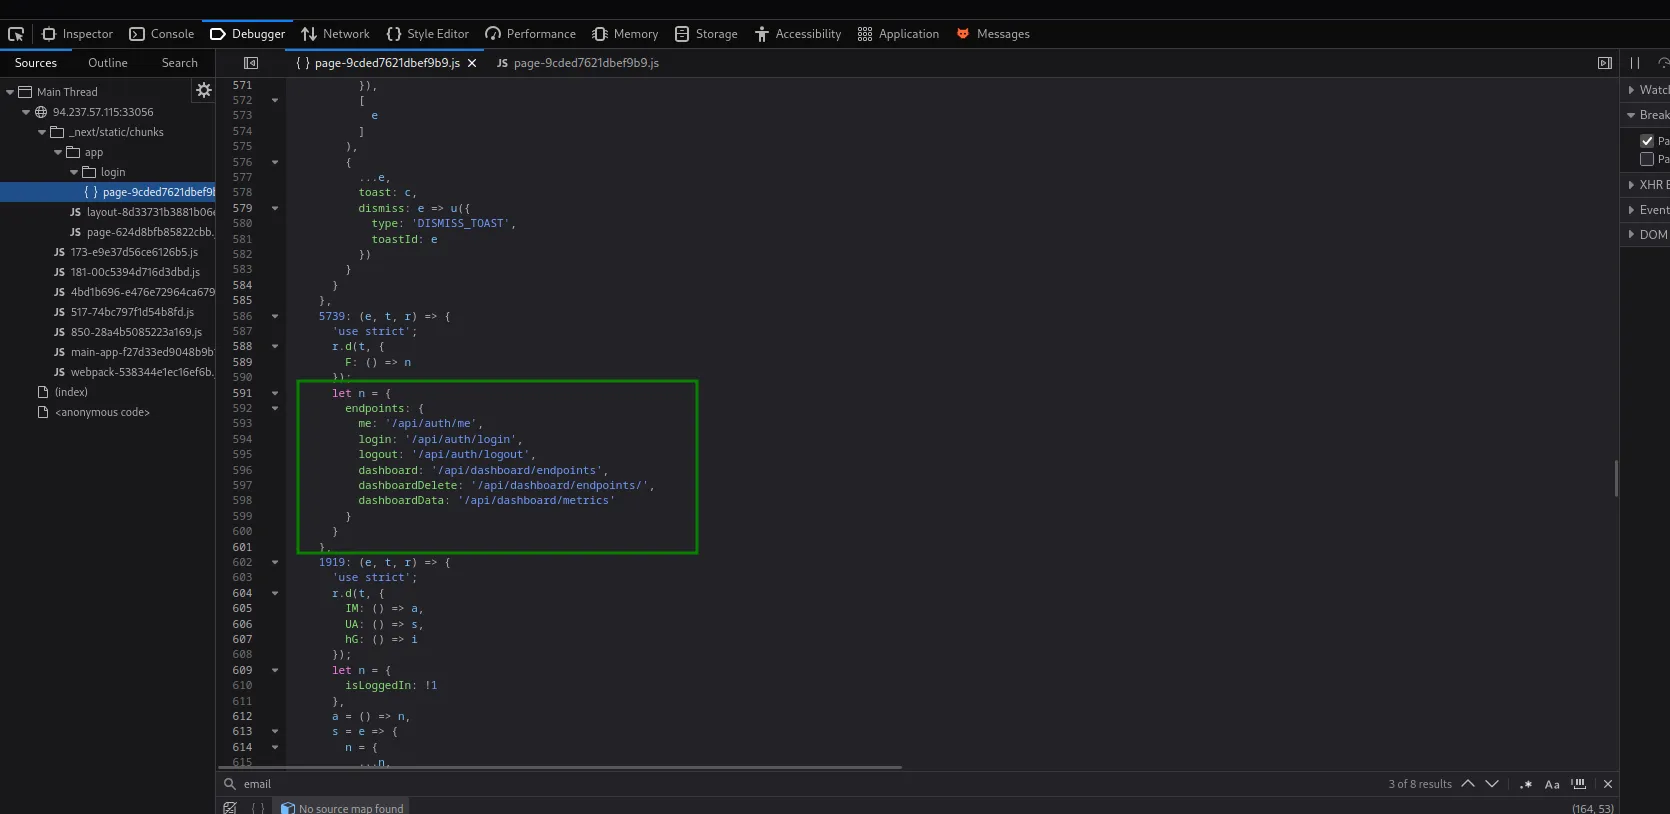
Task: Select the Debugger panel tab
Action: [248, 34]
